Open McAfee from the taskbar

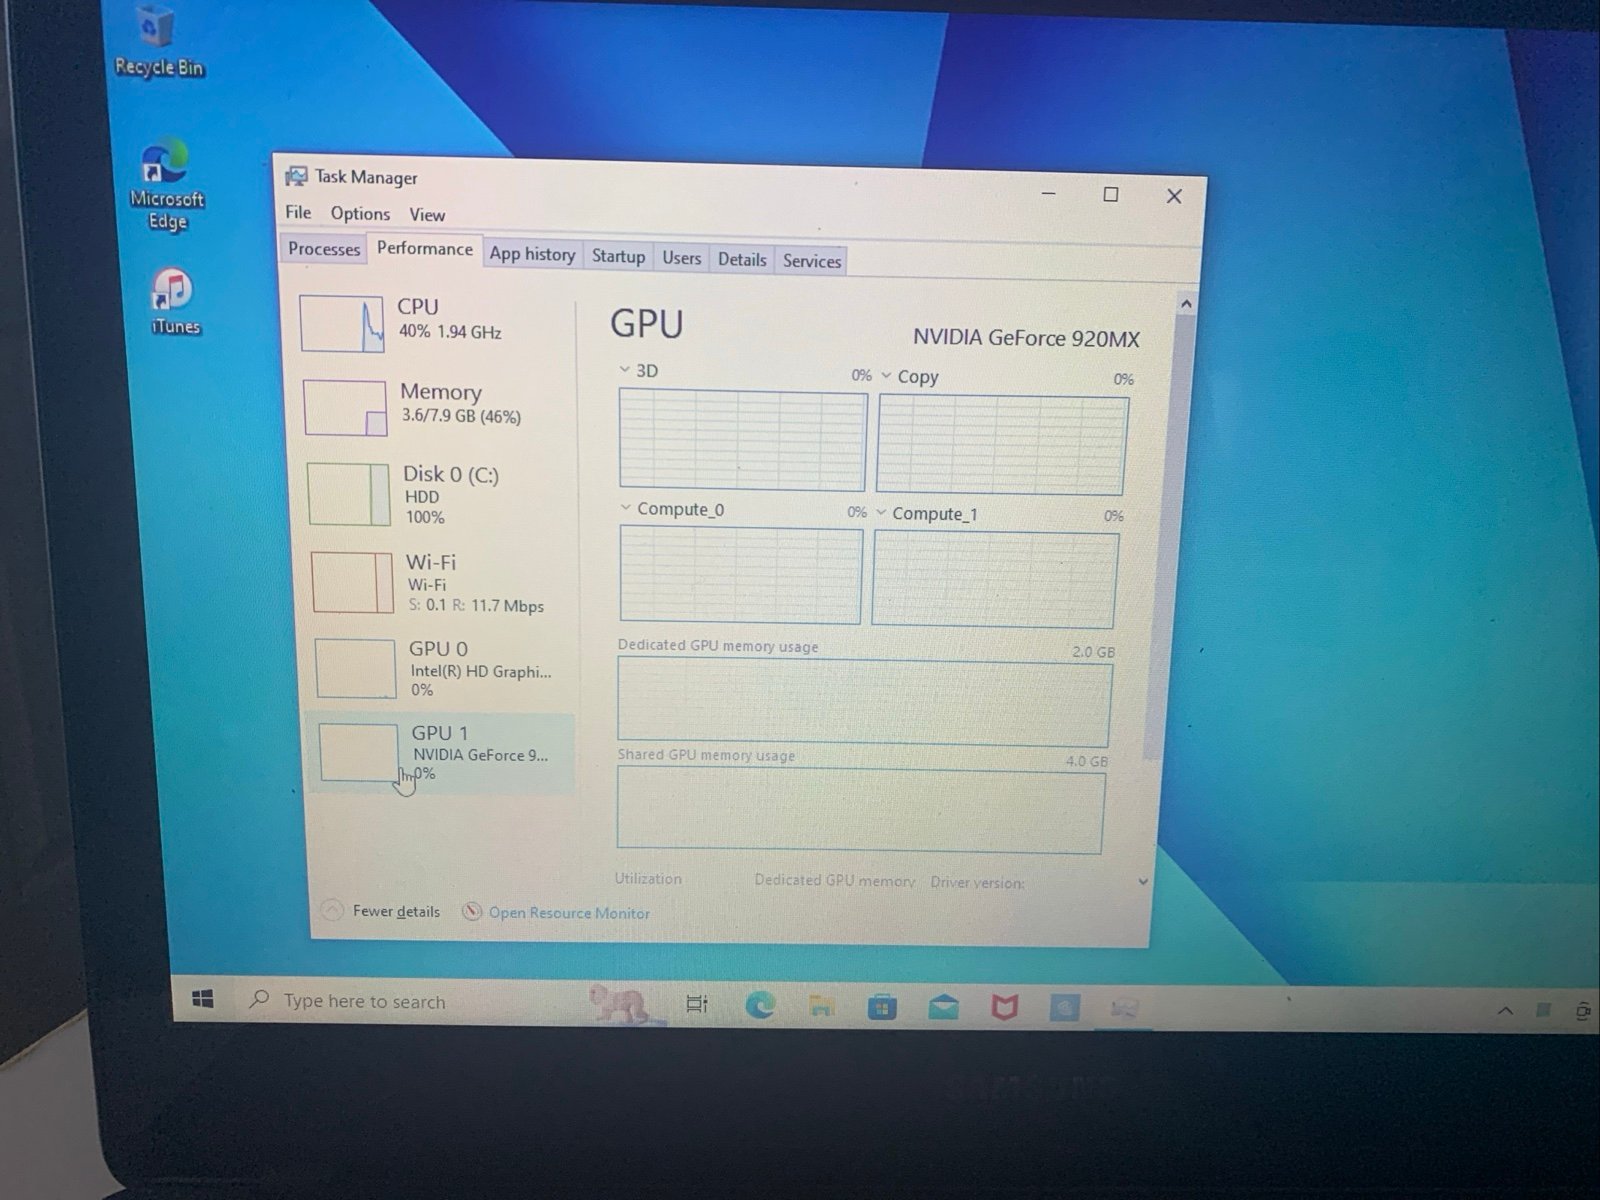point(1004,1008)
